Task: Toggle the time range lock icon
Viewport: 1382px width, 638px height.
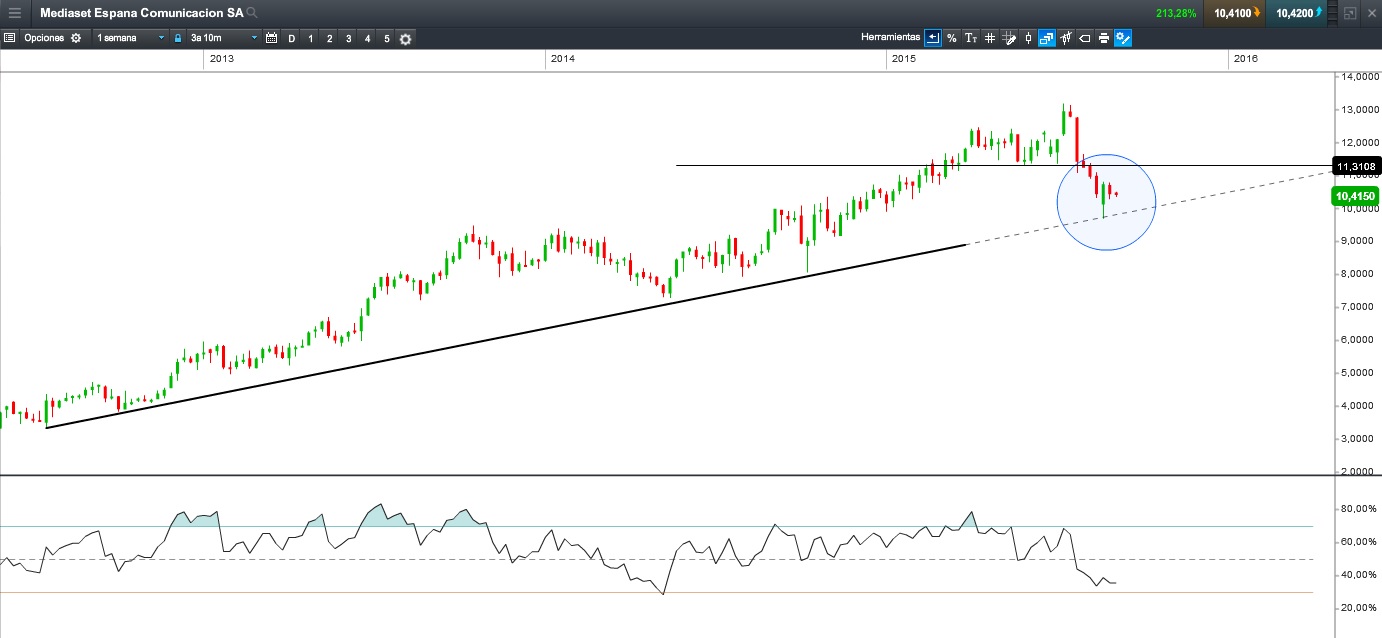Action: click(178, 38)
